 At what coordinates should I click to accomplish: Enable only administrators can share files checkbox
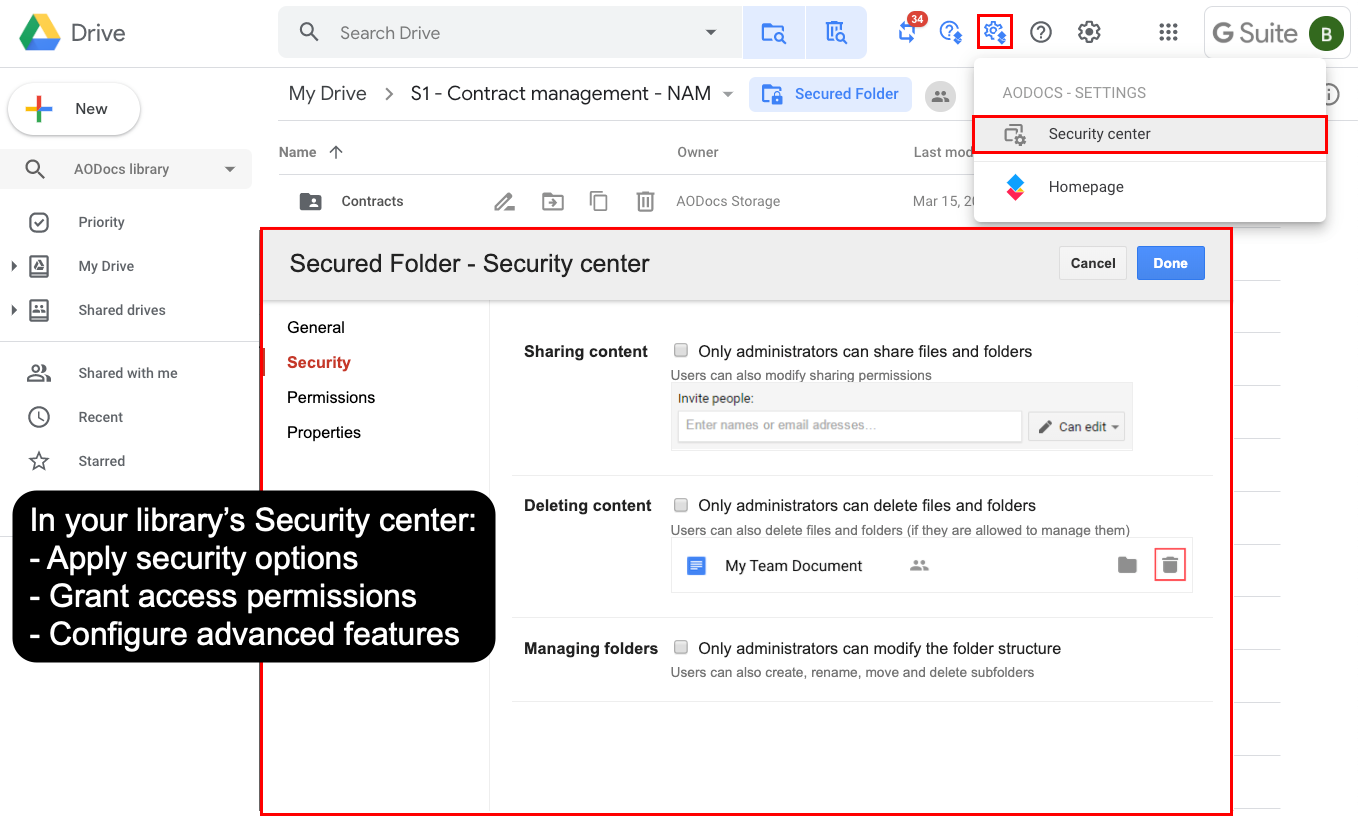(681, 351)
